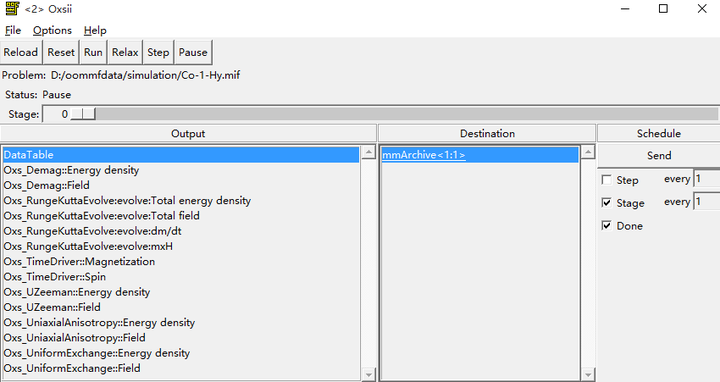720x382 pixels.
Task: Open the File menu
Action: tap(13, 30)
